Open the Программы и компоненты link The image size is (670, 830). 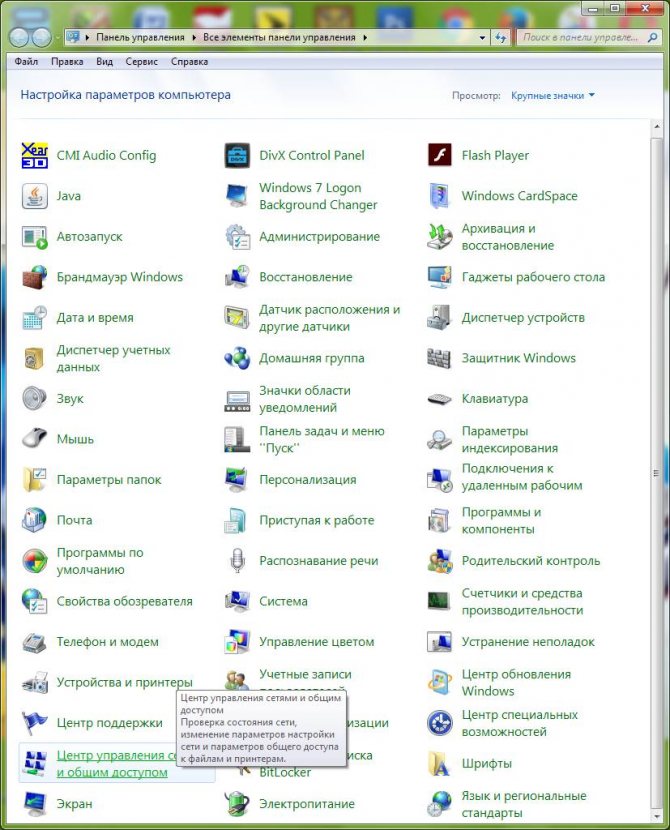pyautogui.click(x=501, y=520)
